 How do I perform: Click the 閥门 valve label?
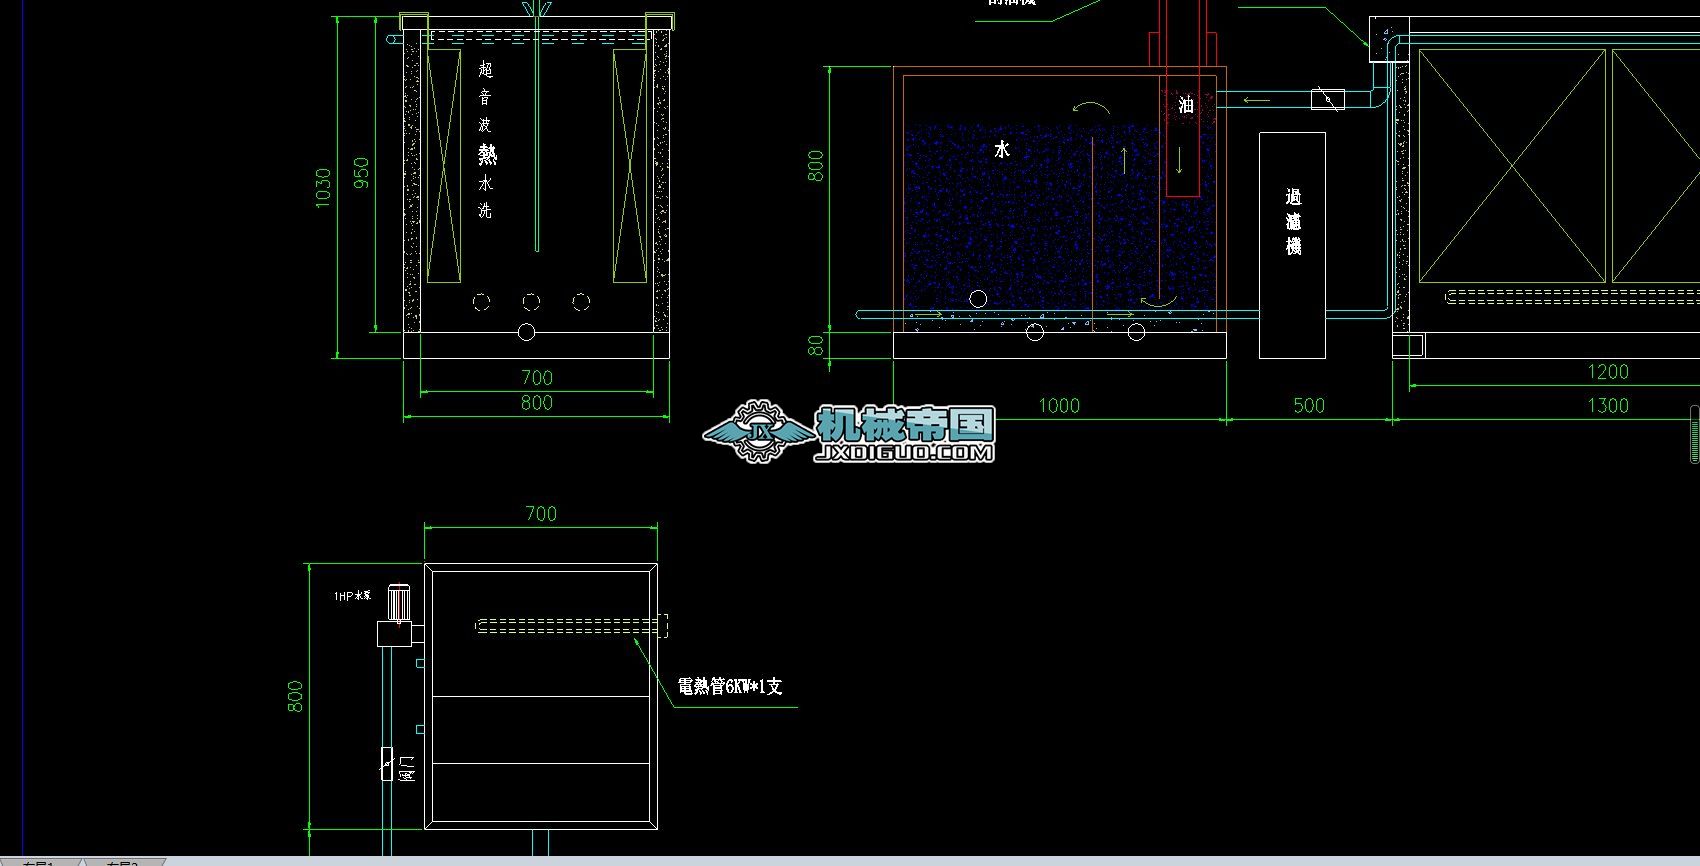tap(406, 768)
